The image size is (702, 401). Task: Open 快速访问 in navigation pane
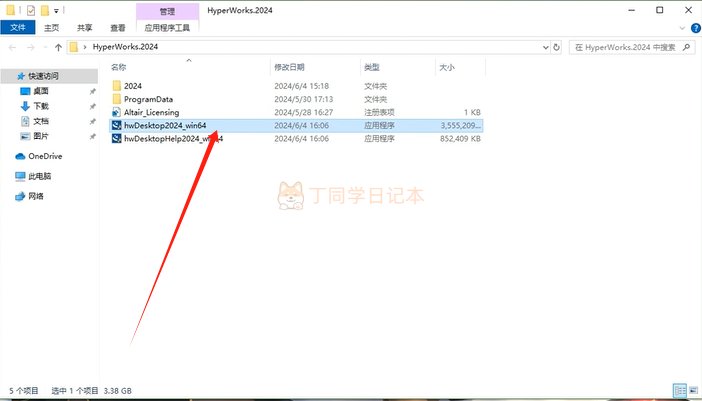43,76
